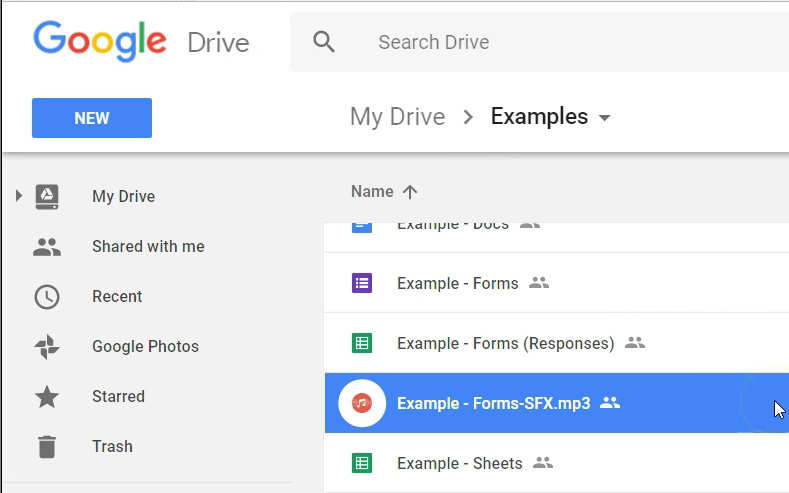
Task: Click the My Drive icon in sidebar
Action: (47, 196)
